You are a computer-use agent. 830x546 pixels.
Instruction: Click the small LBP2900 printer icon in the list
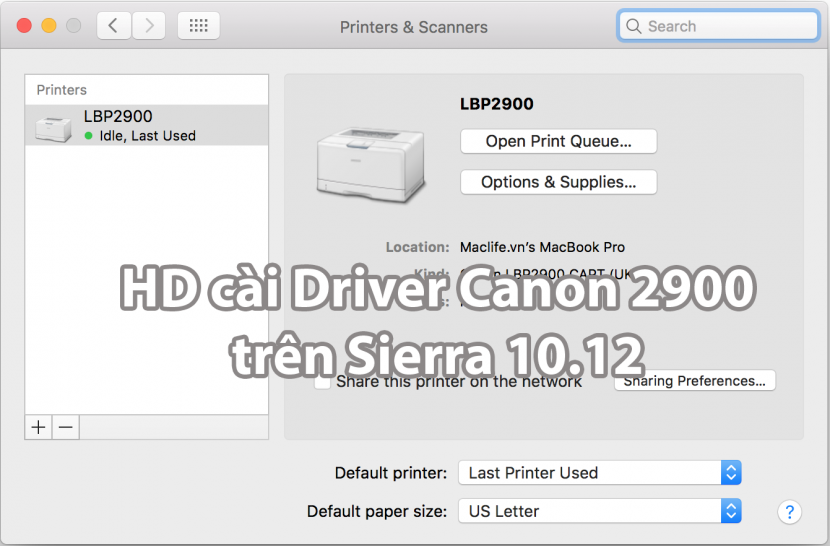pyautogui.click(x=54, y=127)
